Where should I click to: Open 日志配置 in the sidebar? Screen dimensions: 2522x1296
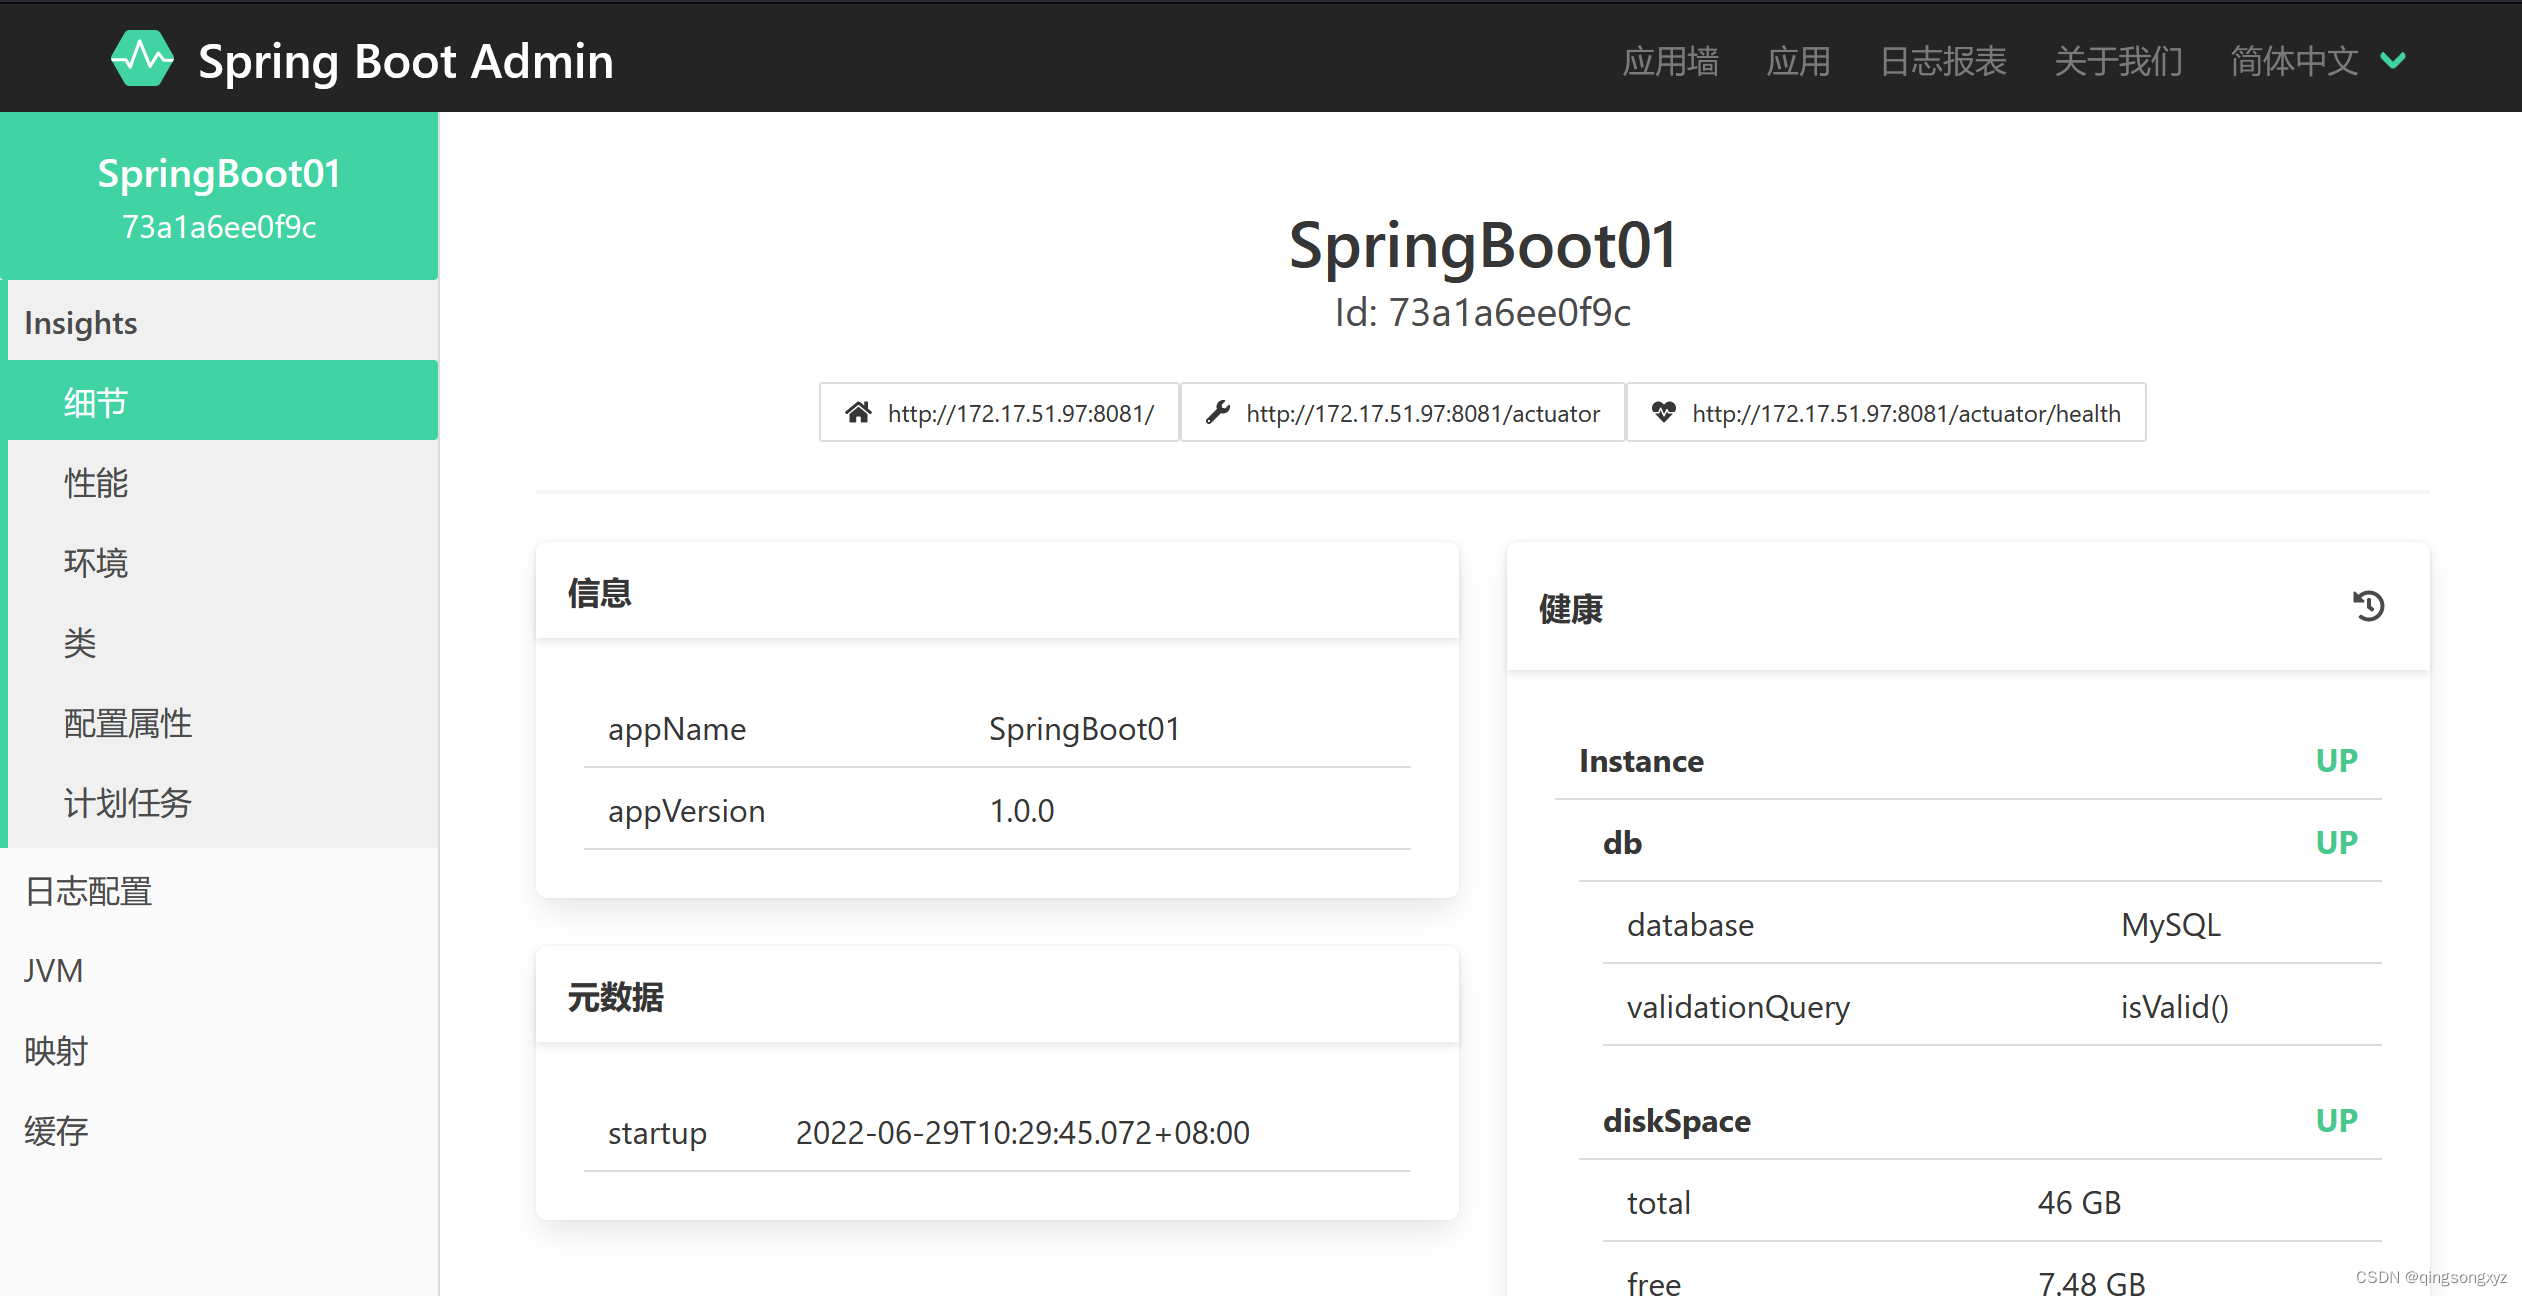click(x=219, y=890)
